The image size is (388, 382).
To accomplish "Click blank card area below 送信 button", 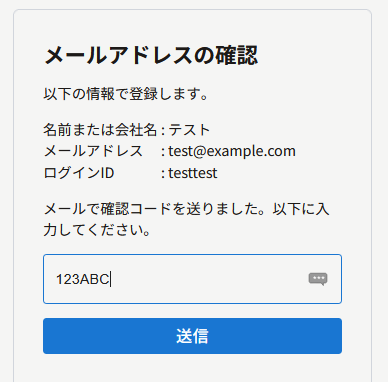I will coord(192,368).
